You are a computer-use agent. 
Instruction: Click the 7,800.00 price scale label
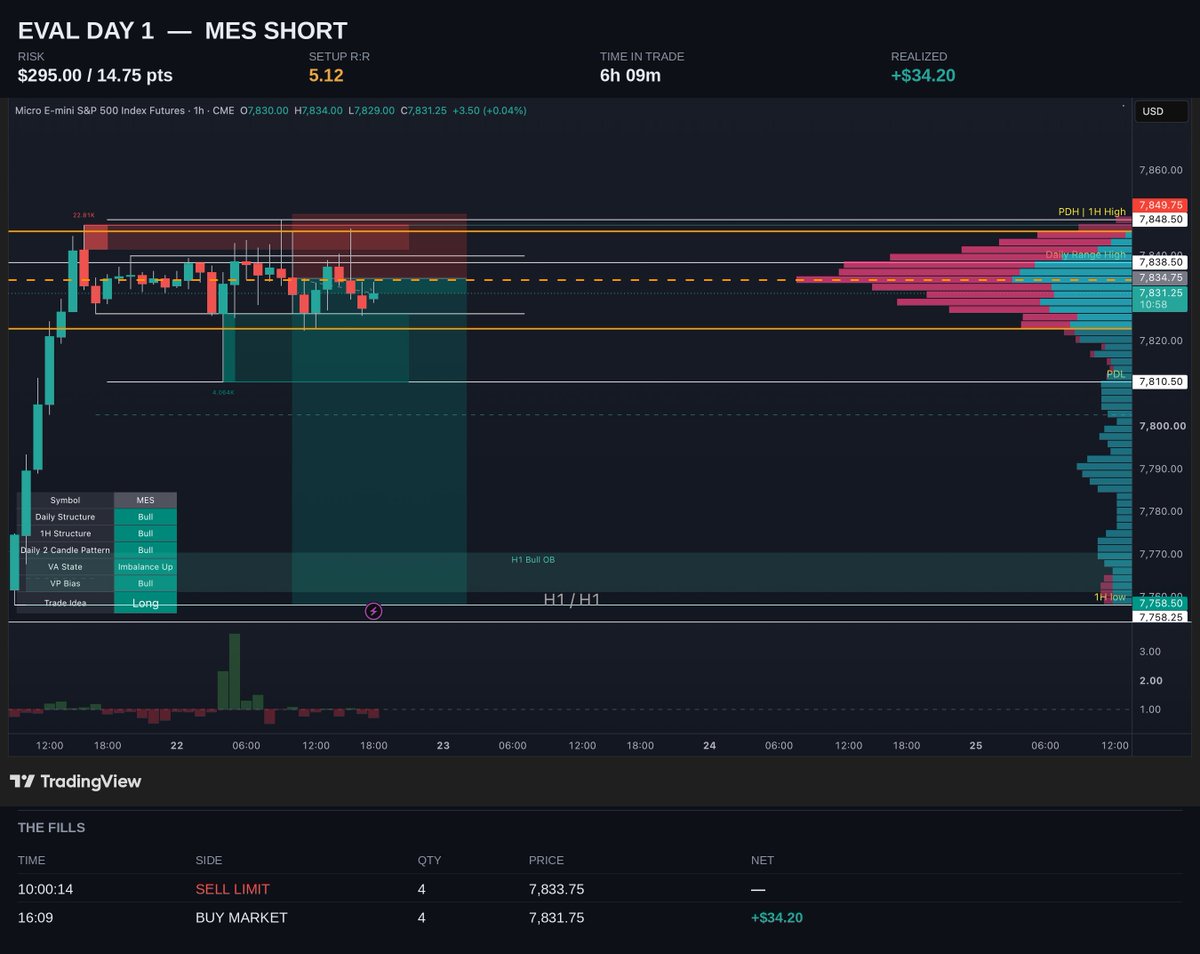coord(1161,426)
